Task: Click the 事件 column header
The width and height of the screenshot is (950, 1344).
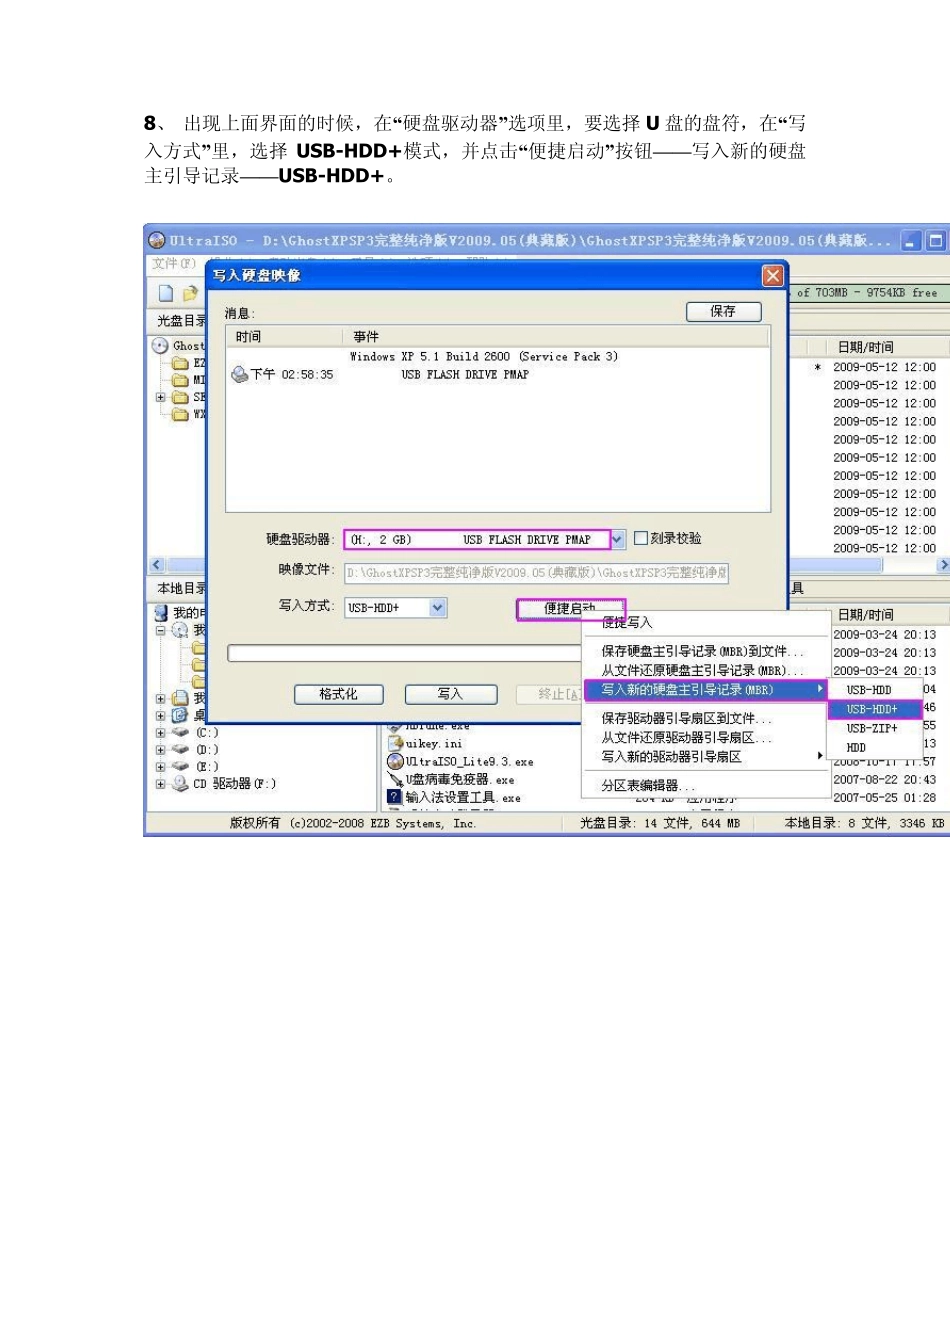Action: point(557,337)
